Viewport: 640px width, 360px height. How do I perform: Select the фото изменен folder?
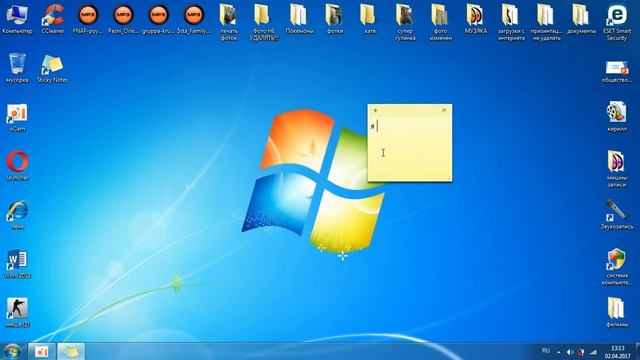click(x=440, y=22)
